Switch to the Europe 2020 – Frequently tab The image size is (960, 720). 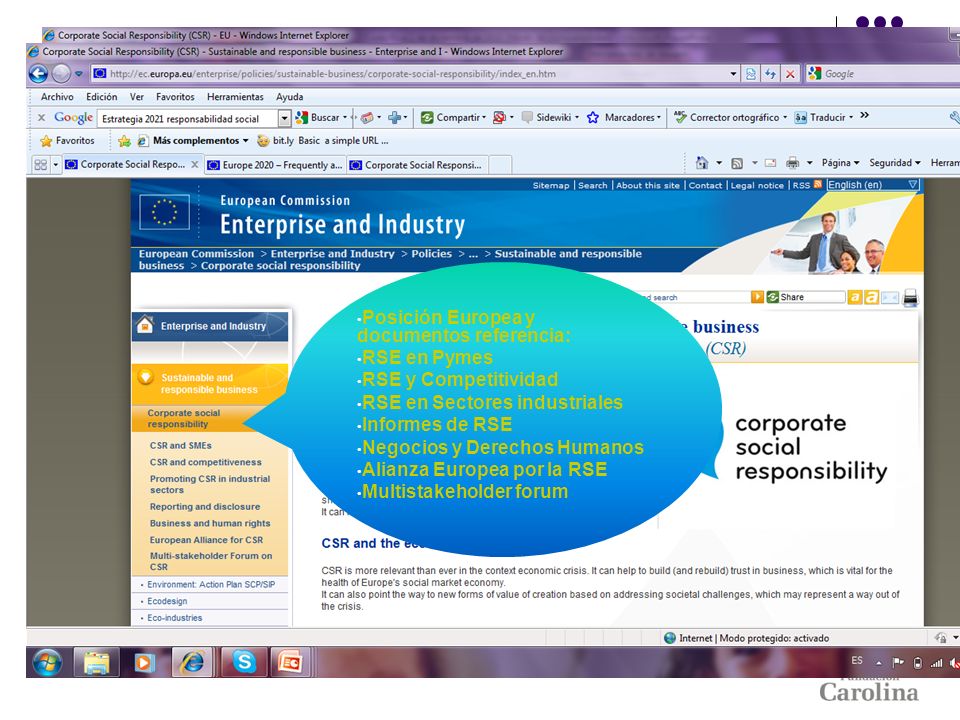coord(276,165)
